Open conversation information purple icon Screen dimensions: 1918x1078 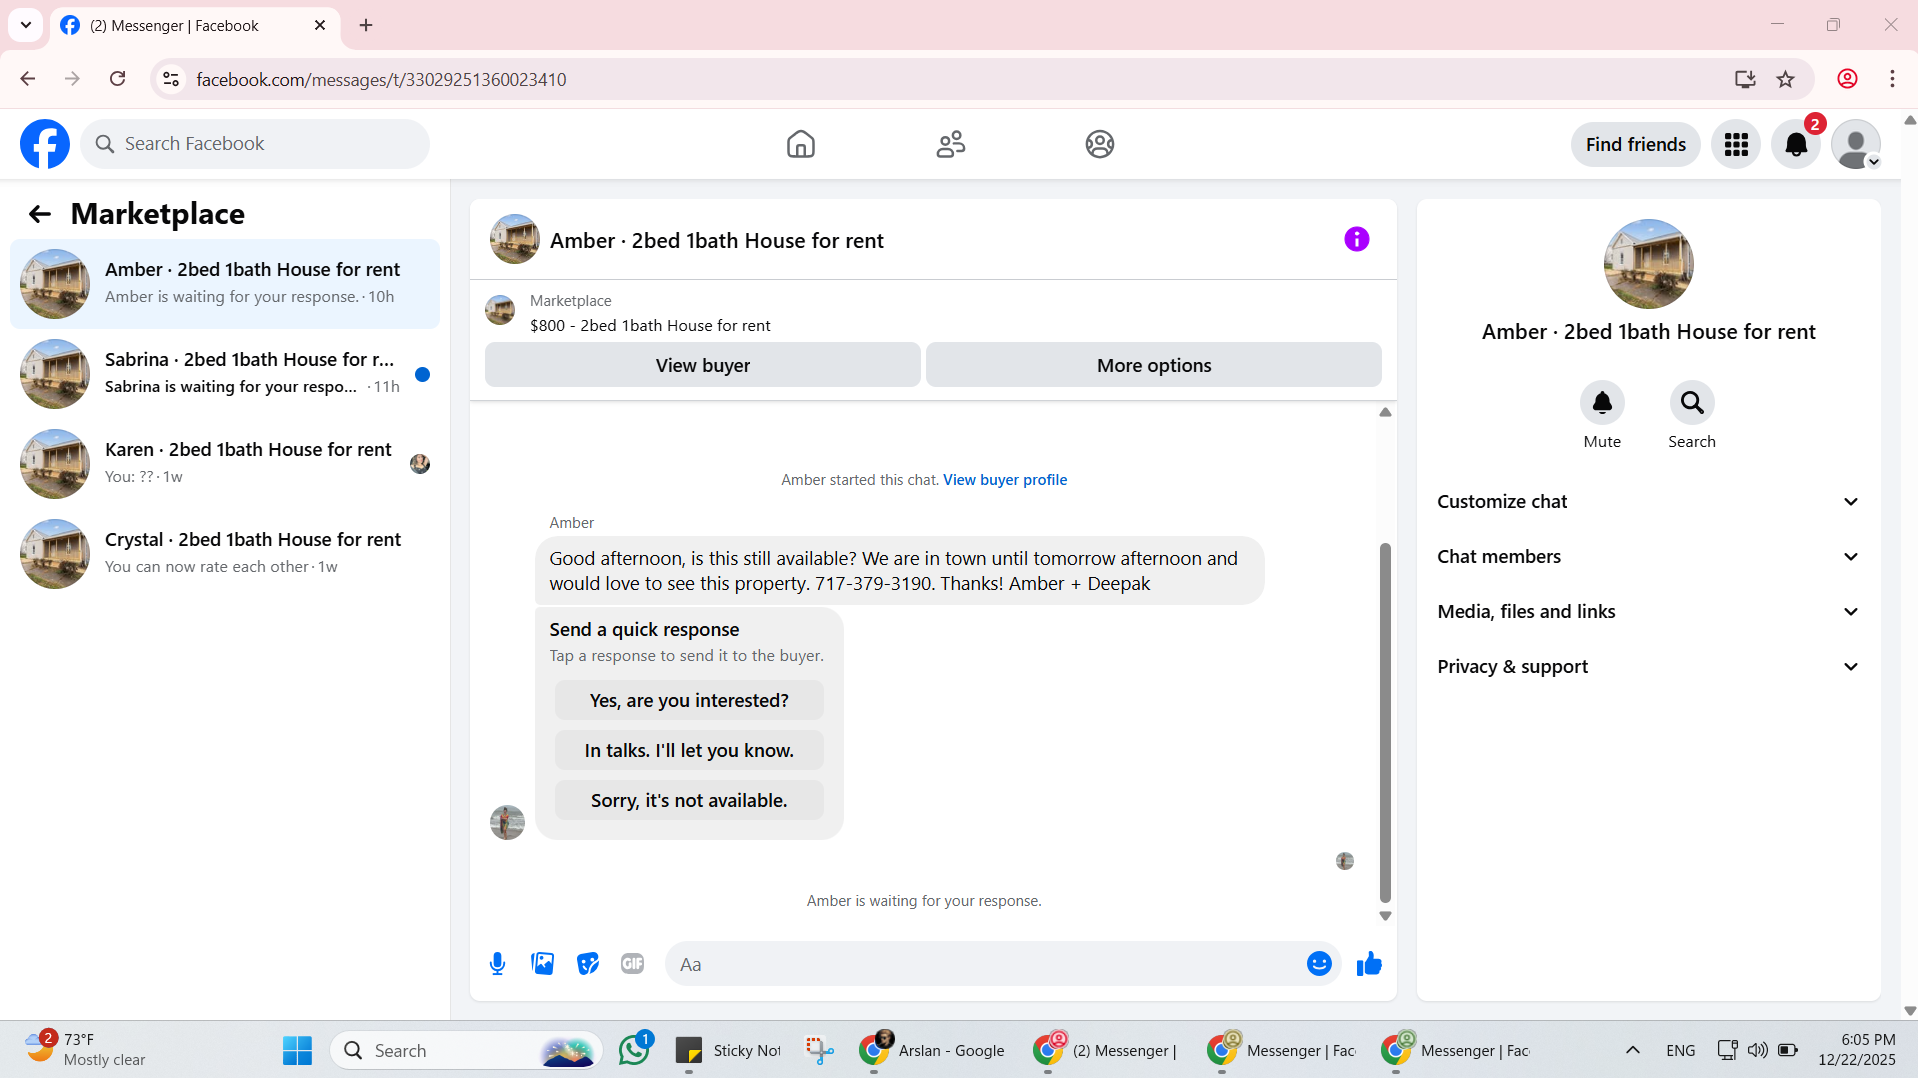pyautogui.click(x=1356, y=239)
